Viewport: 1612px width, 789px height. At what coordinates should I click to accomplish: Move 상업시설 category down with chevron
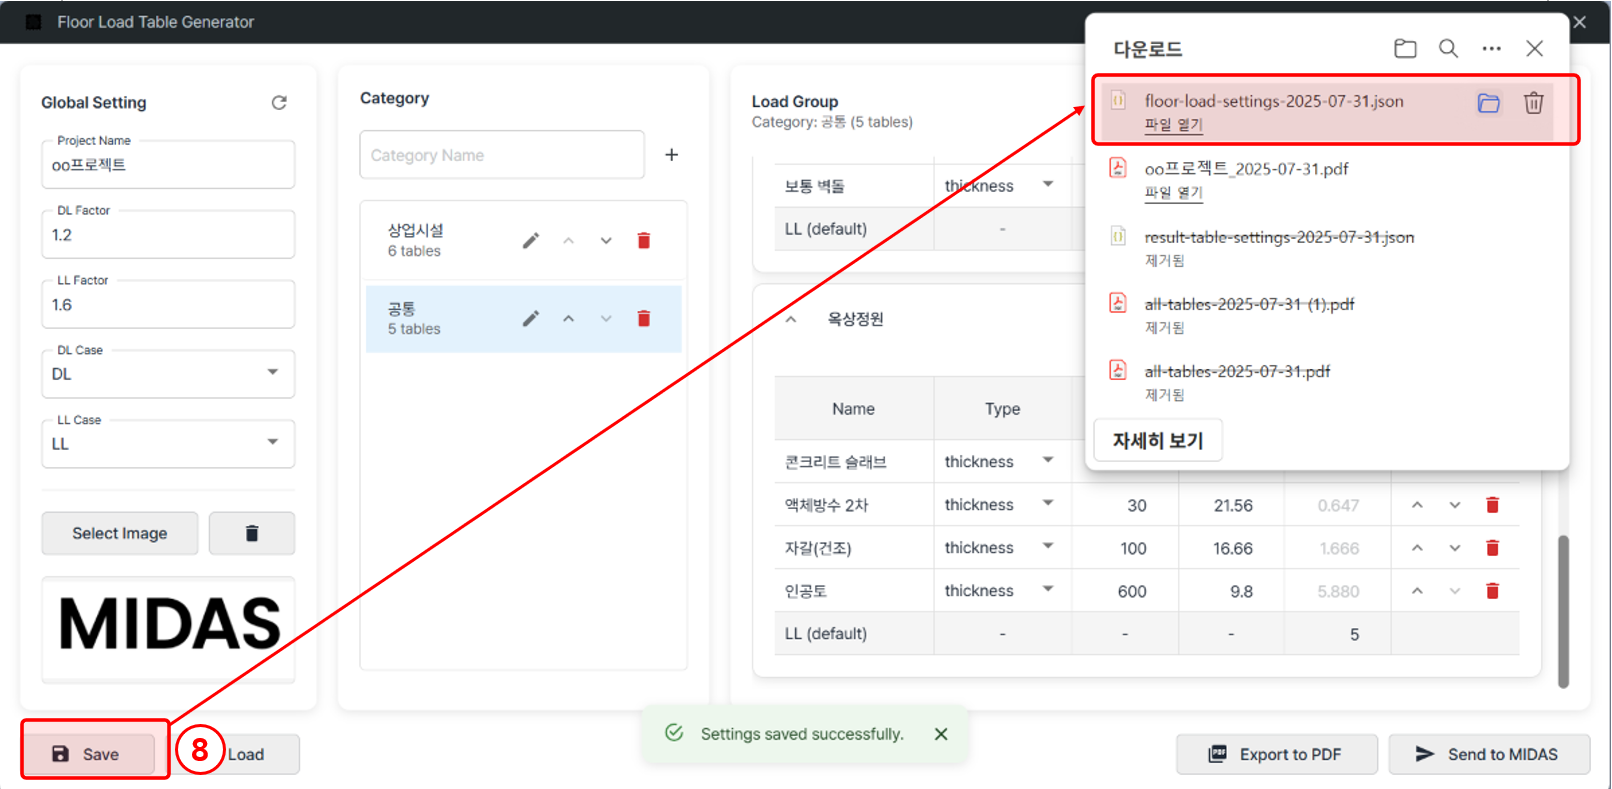coord(606,241)
